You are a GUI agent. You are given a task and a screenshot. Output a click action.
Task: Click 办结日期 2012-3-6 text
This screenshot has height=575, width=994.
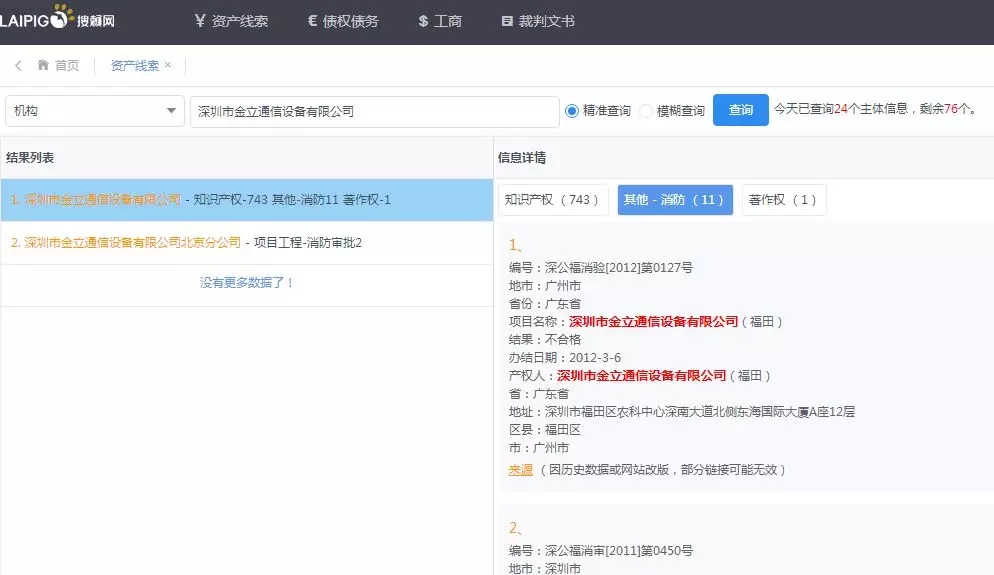click(x=565, y=358)
